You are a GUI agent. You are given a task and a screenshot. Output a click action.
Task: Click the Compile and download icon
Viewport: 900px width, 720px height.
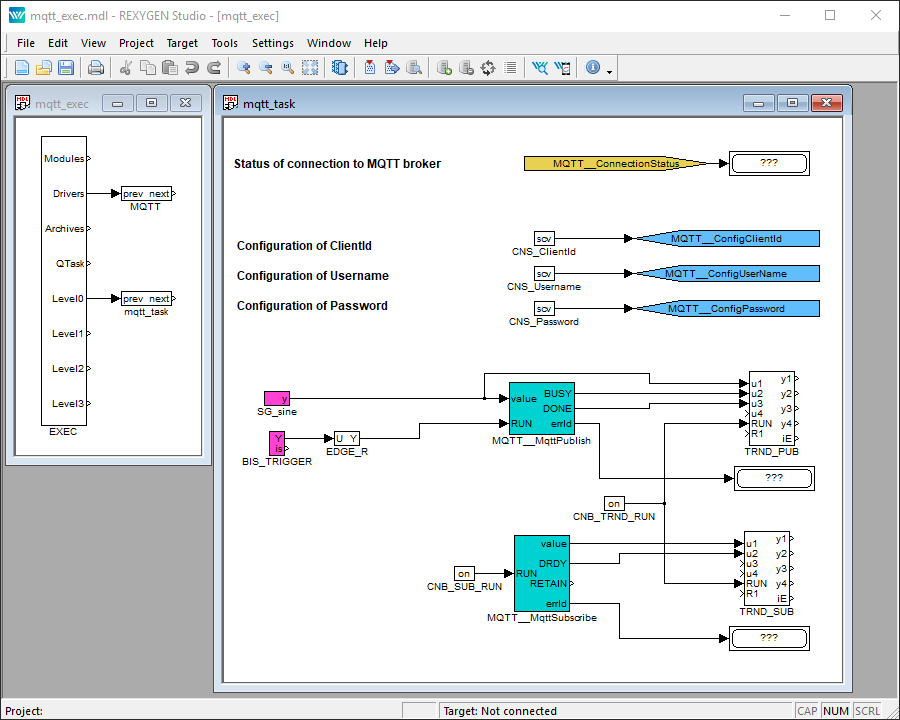(392, 68)
